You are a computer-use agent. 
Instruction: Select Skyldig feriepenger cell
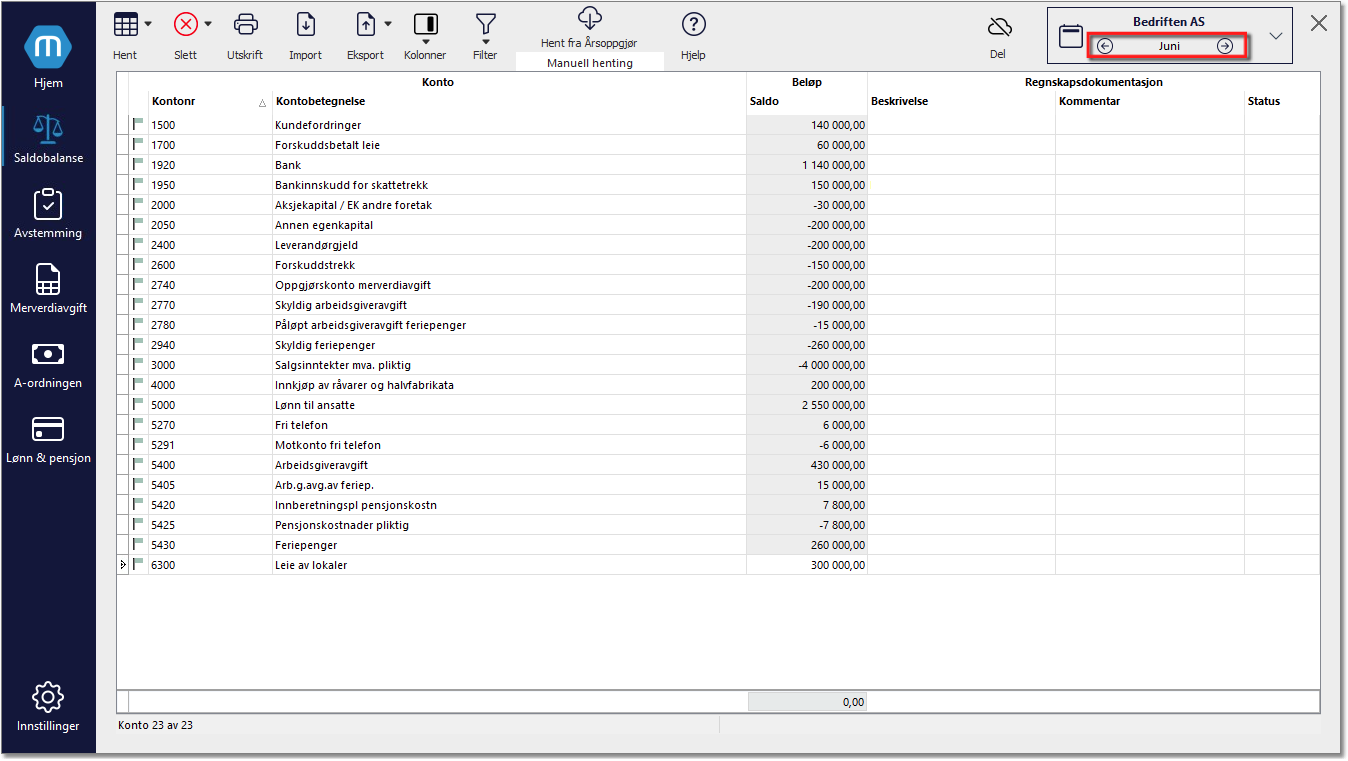[x=509, y=345]
